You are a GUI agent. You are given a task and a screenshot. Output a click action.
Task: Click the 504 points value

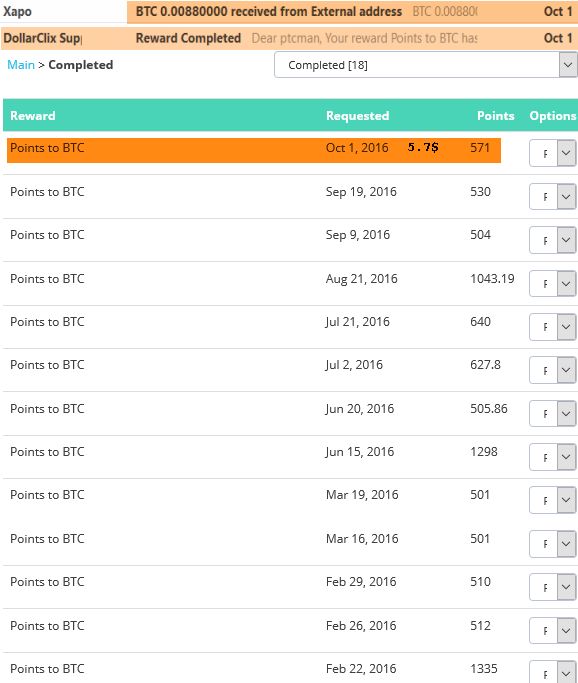480,235
